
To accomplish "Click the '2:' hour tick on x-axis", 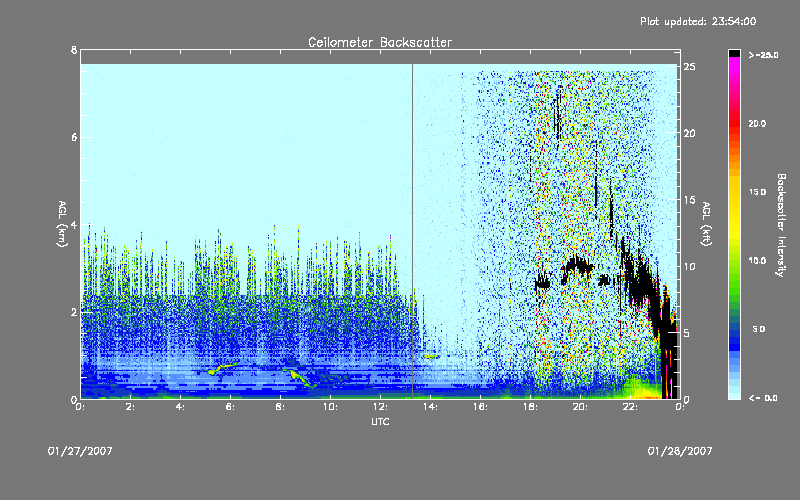I will 130,407.
